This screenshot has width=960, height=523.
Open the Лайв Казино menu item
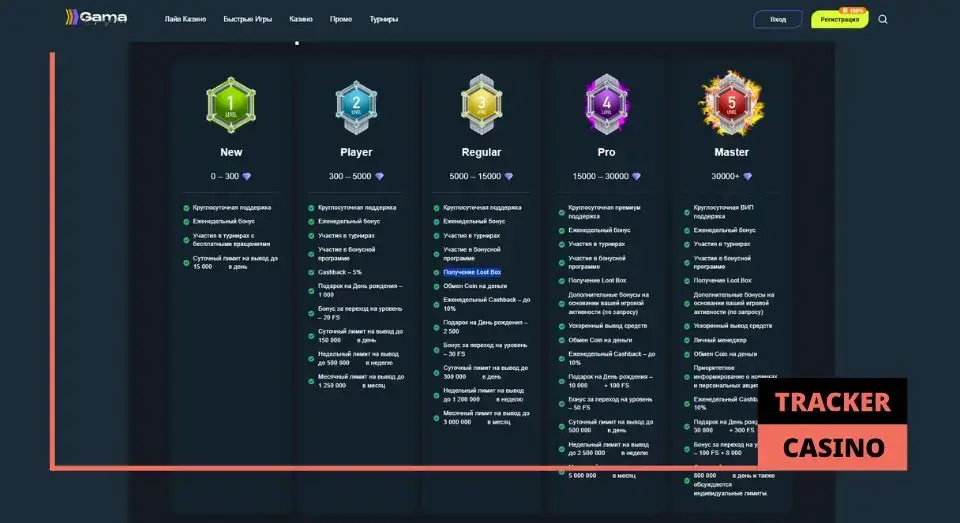[185, 19]
